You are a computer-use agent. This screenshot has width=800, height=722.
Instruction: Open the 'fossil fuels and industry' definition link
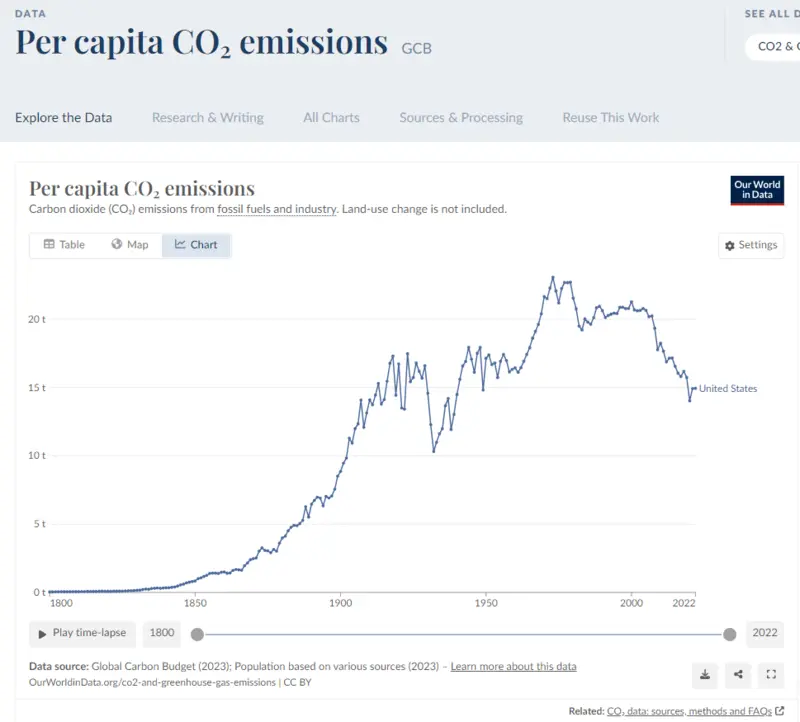point(277,209)
